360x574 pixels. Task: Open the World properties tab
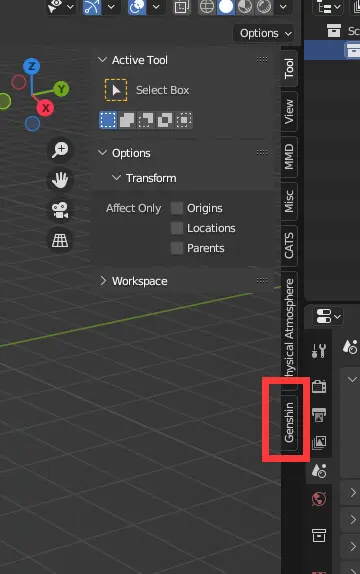click(x=319, y=499)
